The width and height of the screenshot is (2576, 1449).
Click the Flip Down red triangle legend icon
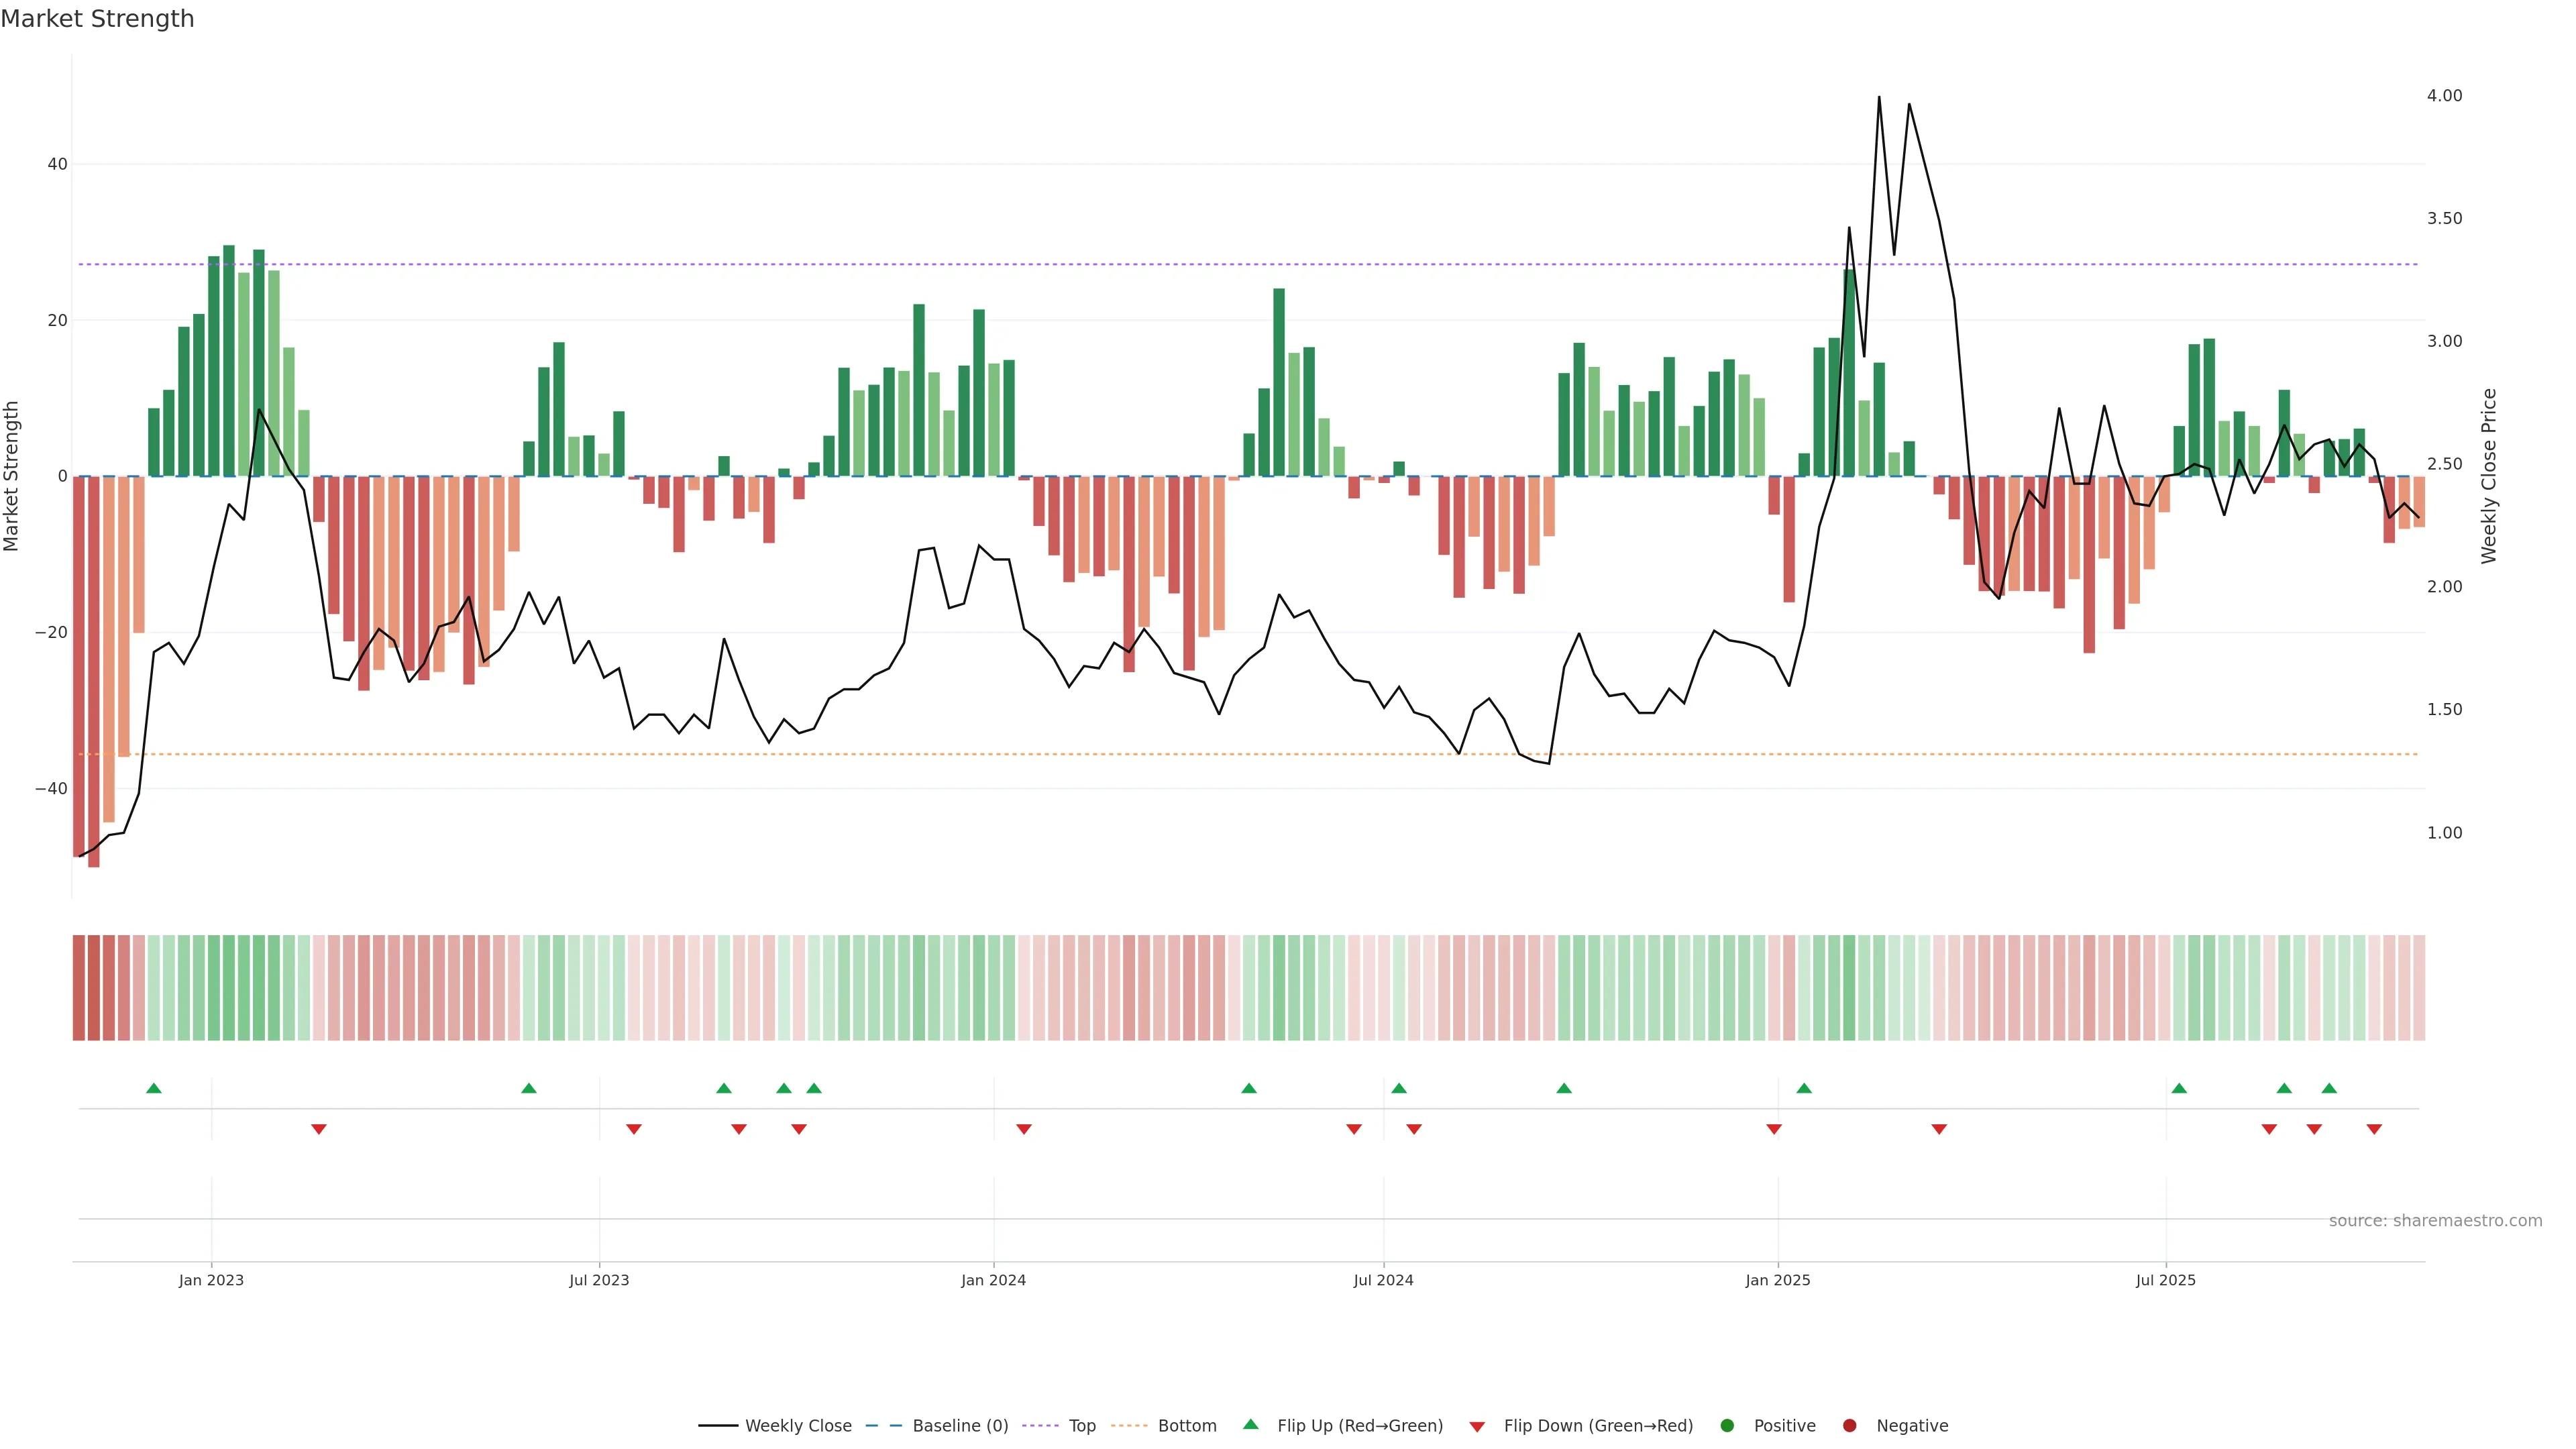(x=1477, y=1427)
